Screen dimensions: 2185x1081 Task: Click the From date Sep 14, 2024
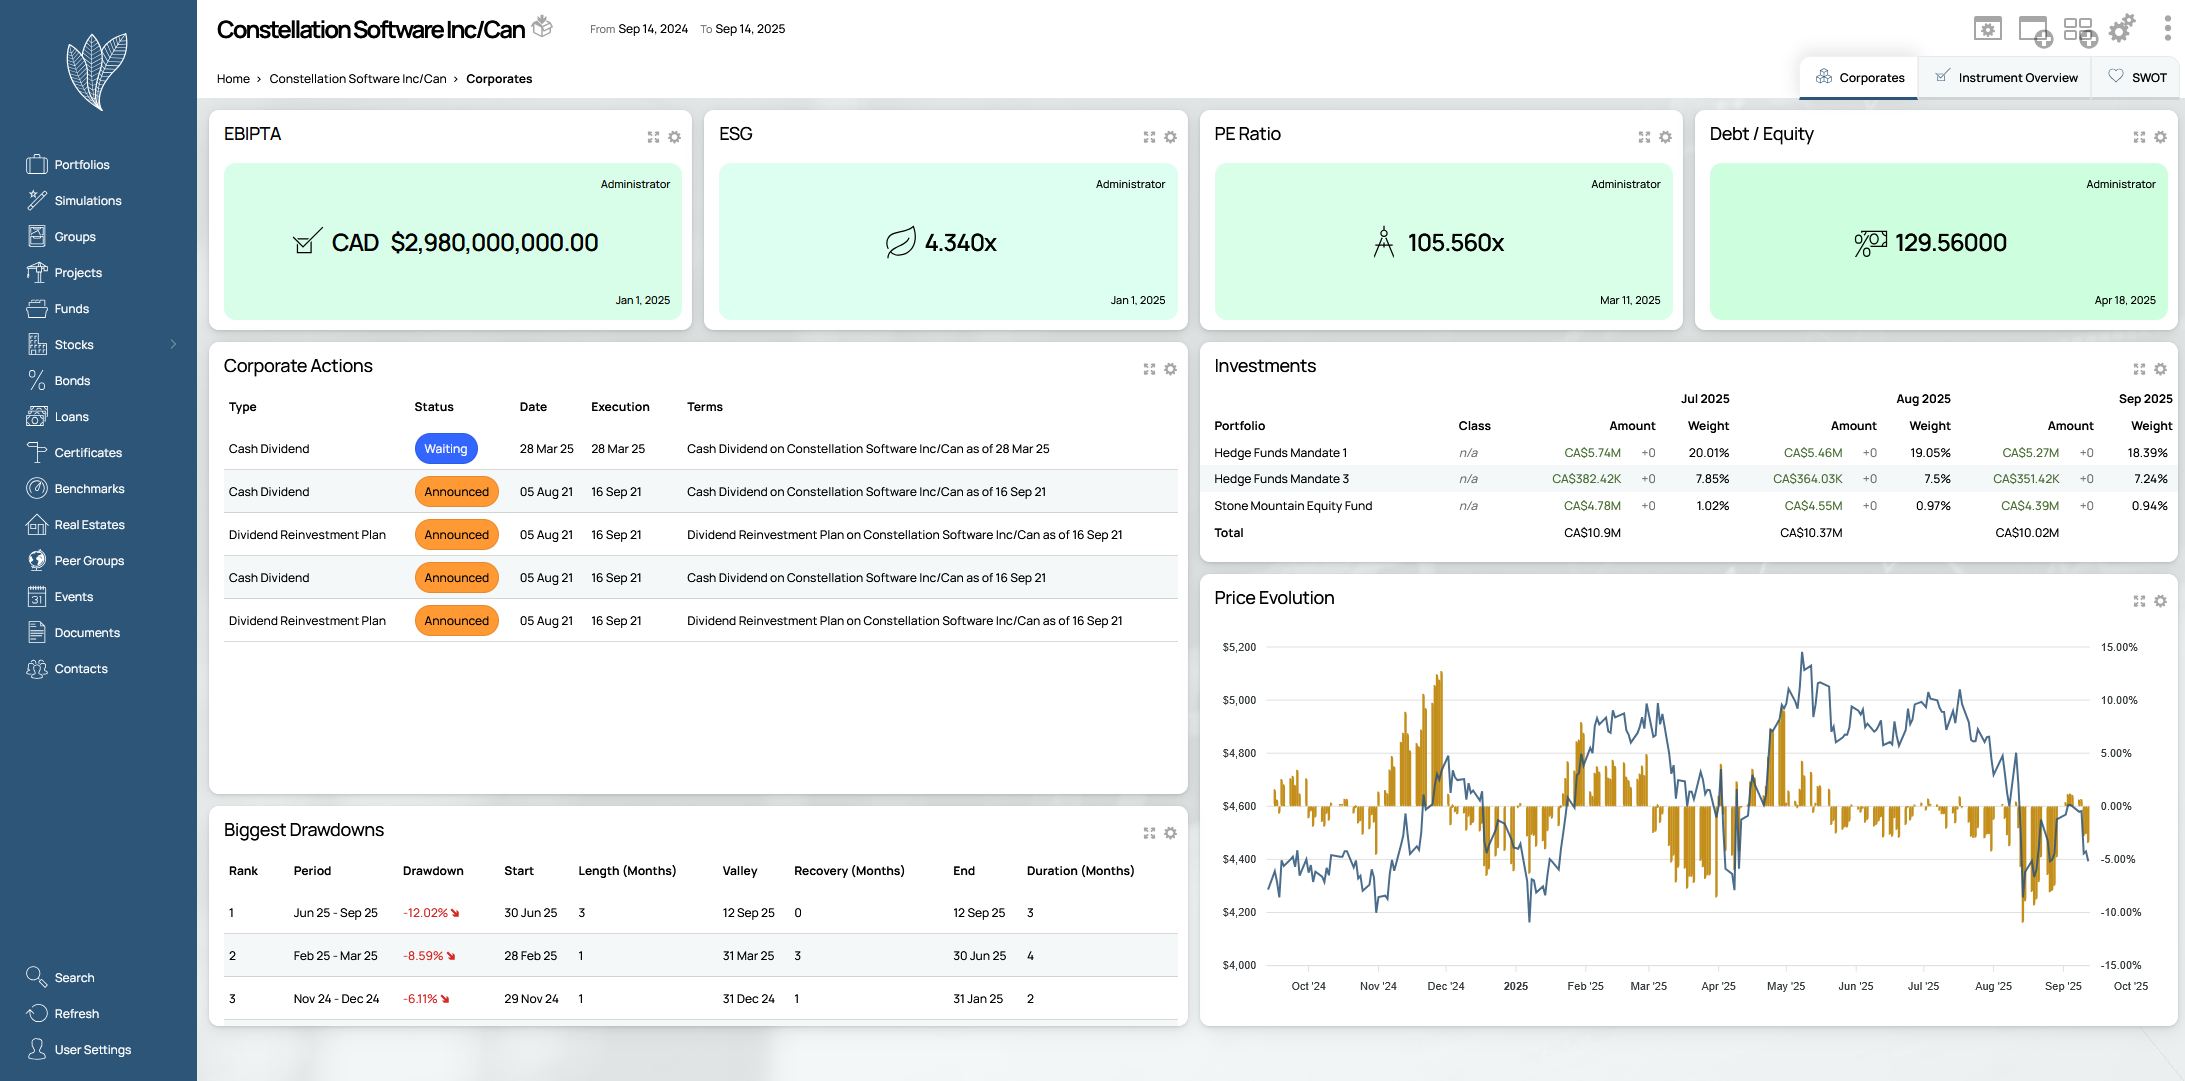(652, 29)
